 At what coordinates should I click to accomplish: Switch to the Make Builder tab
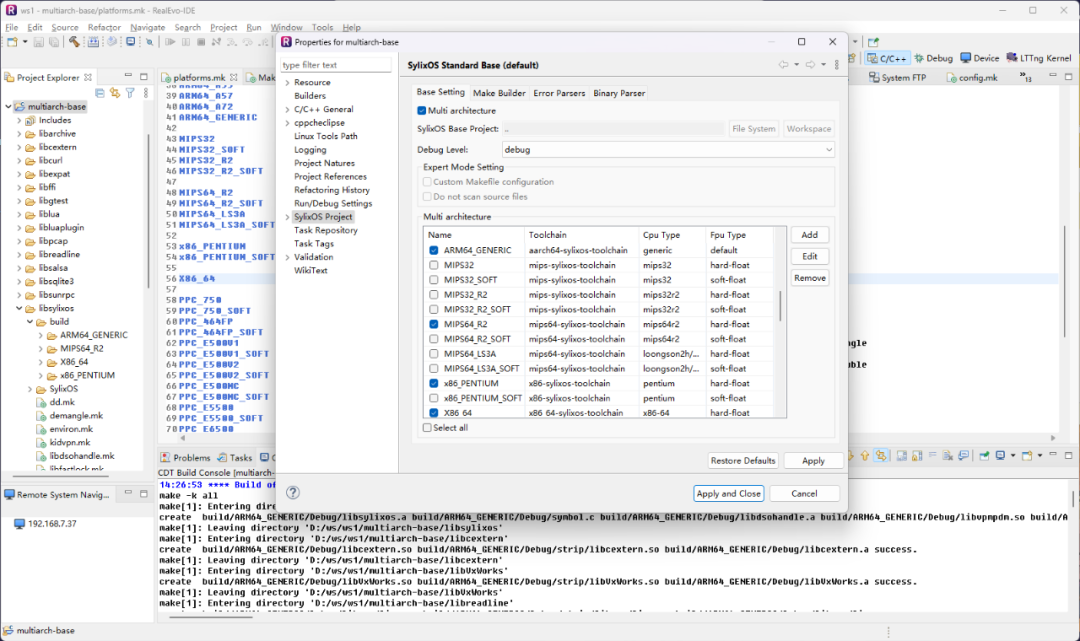[499, 93]
